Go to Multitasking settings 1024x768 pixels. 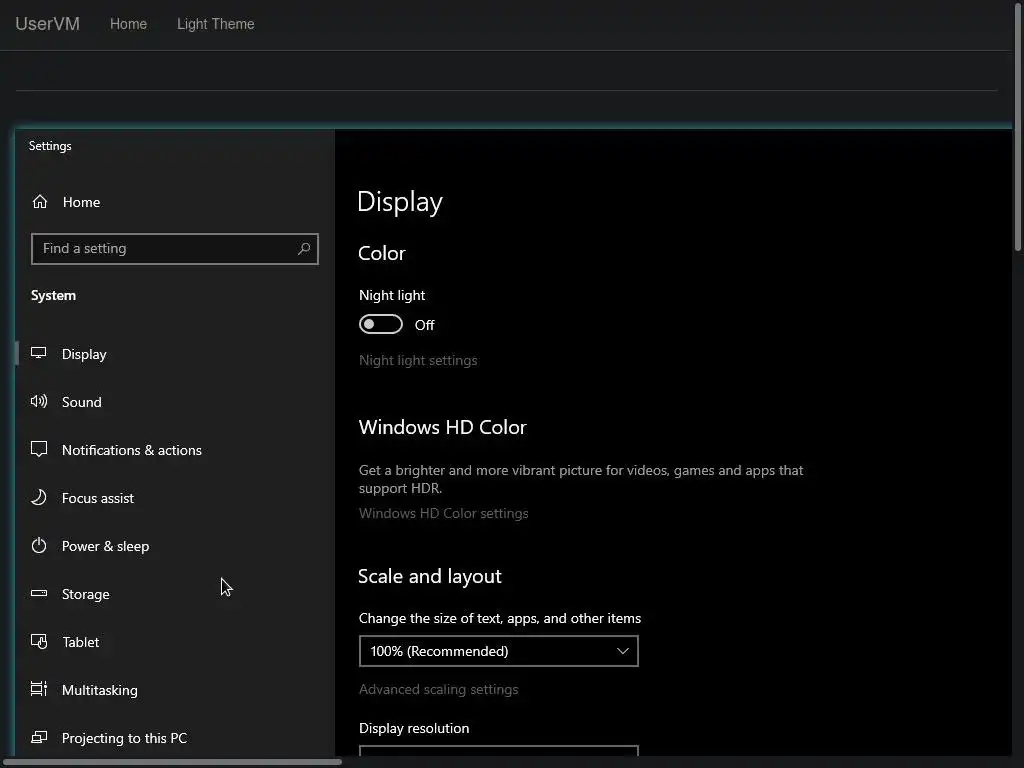(x=175, y=690)
